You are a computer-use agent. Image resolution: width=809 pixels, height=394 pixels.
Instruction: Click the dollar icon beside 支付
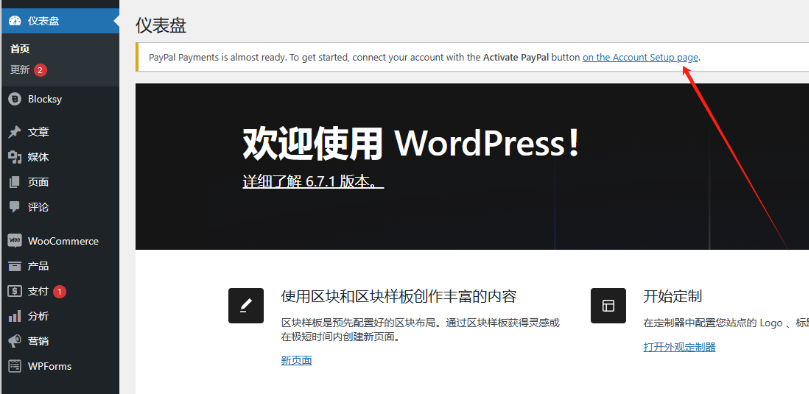click(14, 291)
